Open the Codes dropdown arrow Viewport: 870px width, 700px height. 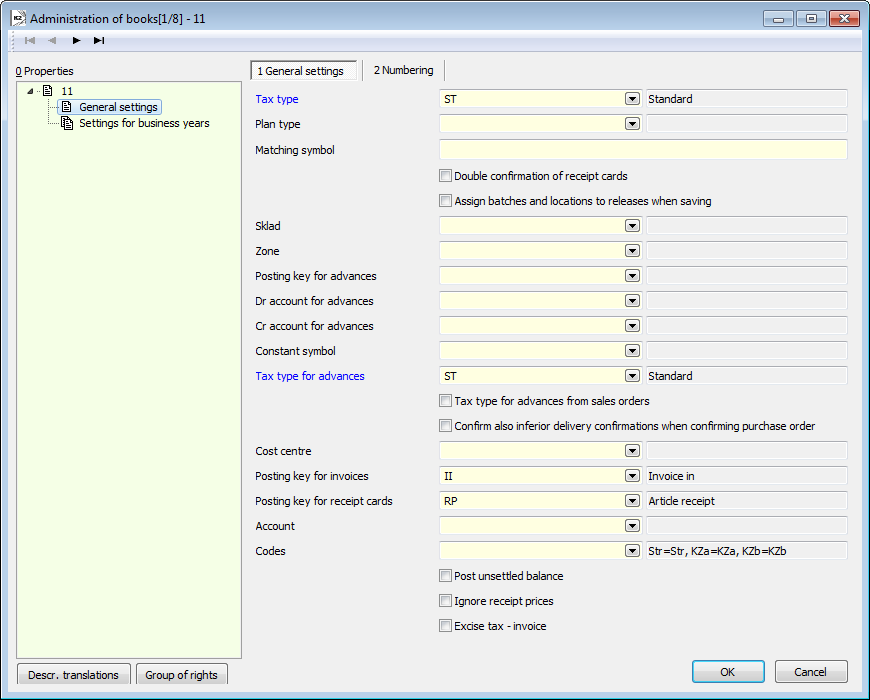632,550
